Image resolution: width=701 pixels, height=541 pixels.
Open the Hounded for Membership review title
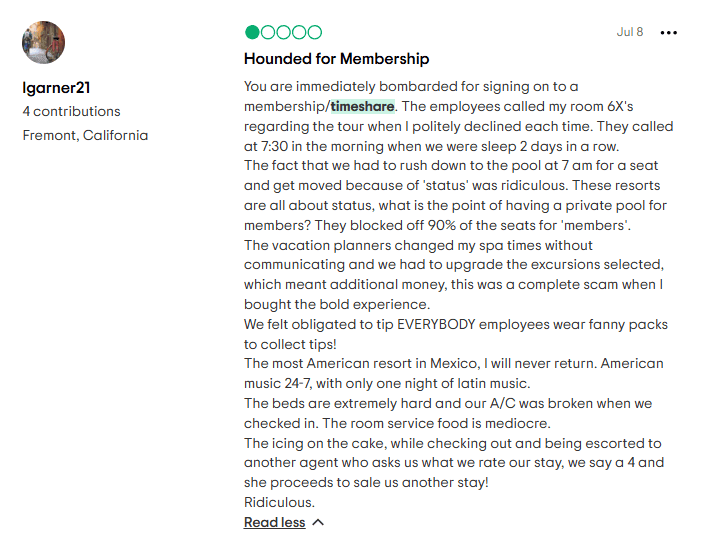pyautogui.click(x=336, y=59)
